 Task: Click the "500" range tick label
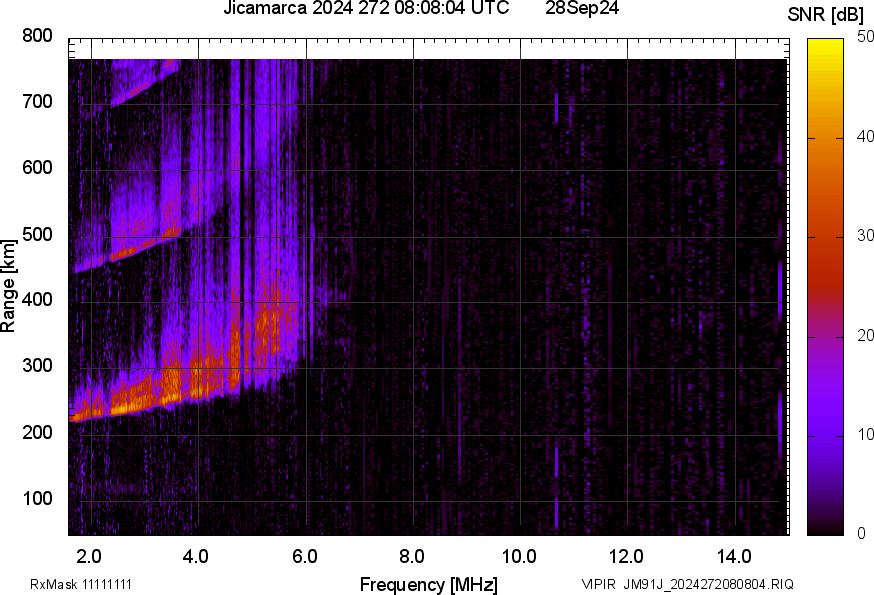pos(37,235)
